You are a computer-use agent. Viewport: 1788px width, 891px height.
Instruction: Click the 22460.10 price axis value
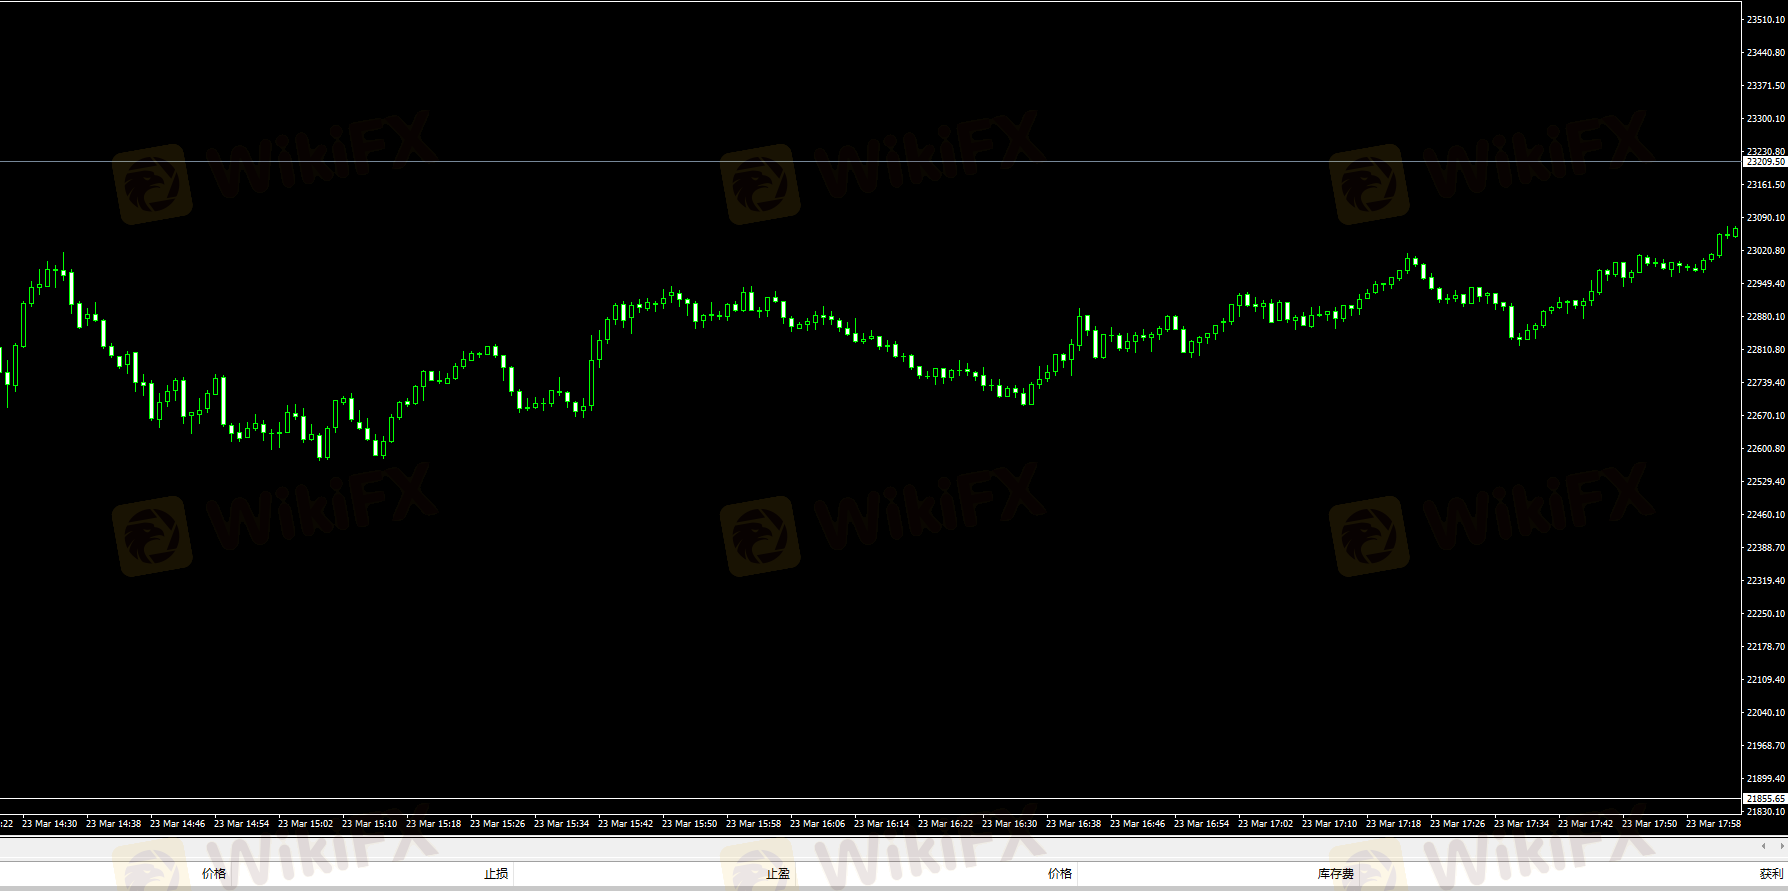click(x=1766, y=515)
